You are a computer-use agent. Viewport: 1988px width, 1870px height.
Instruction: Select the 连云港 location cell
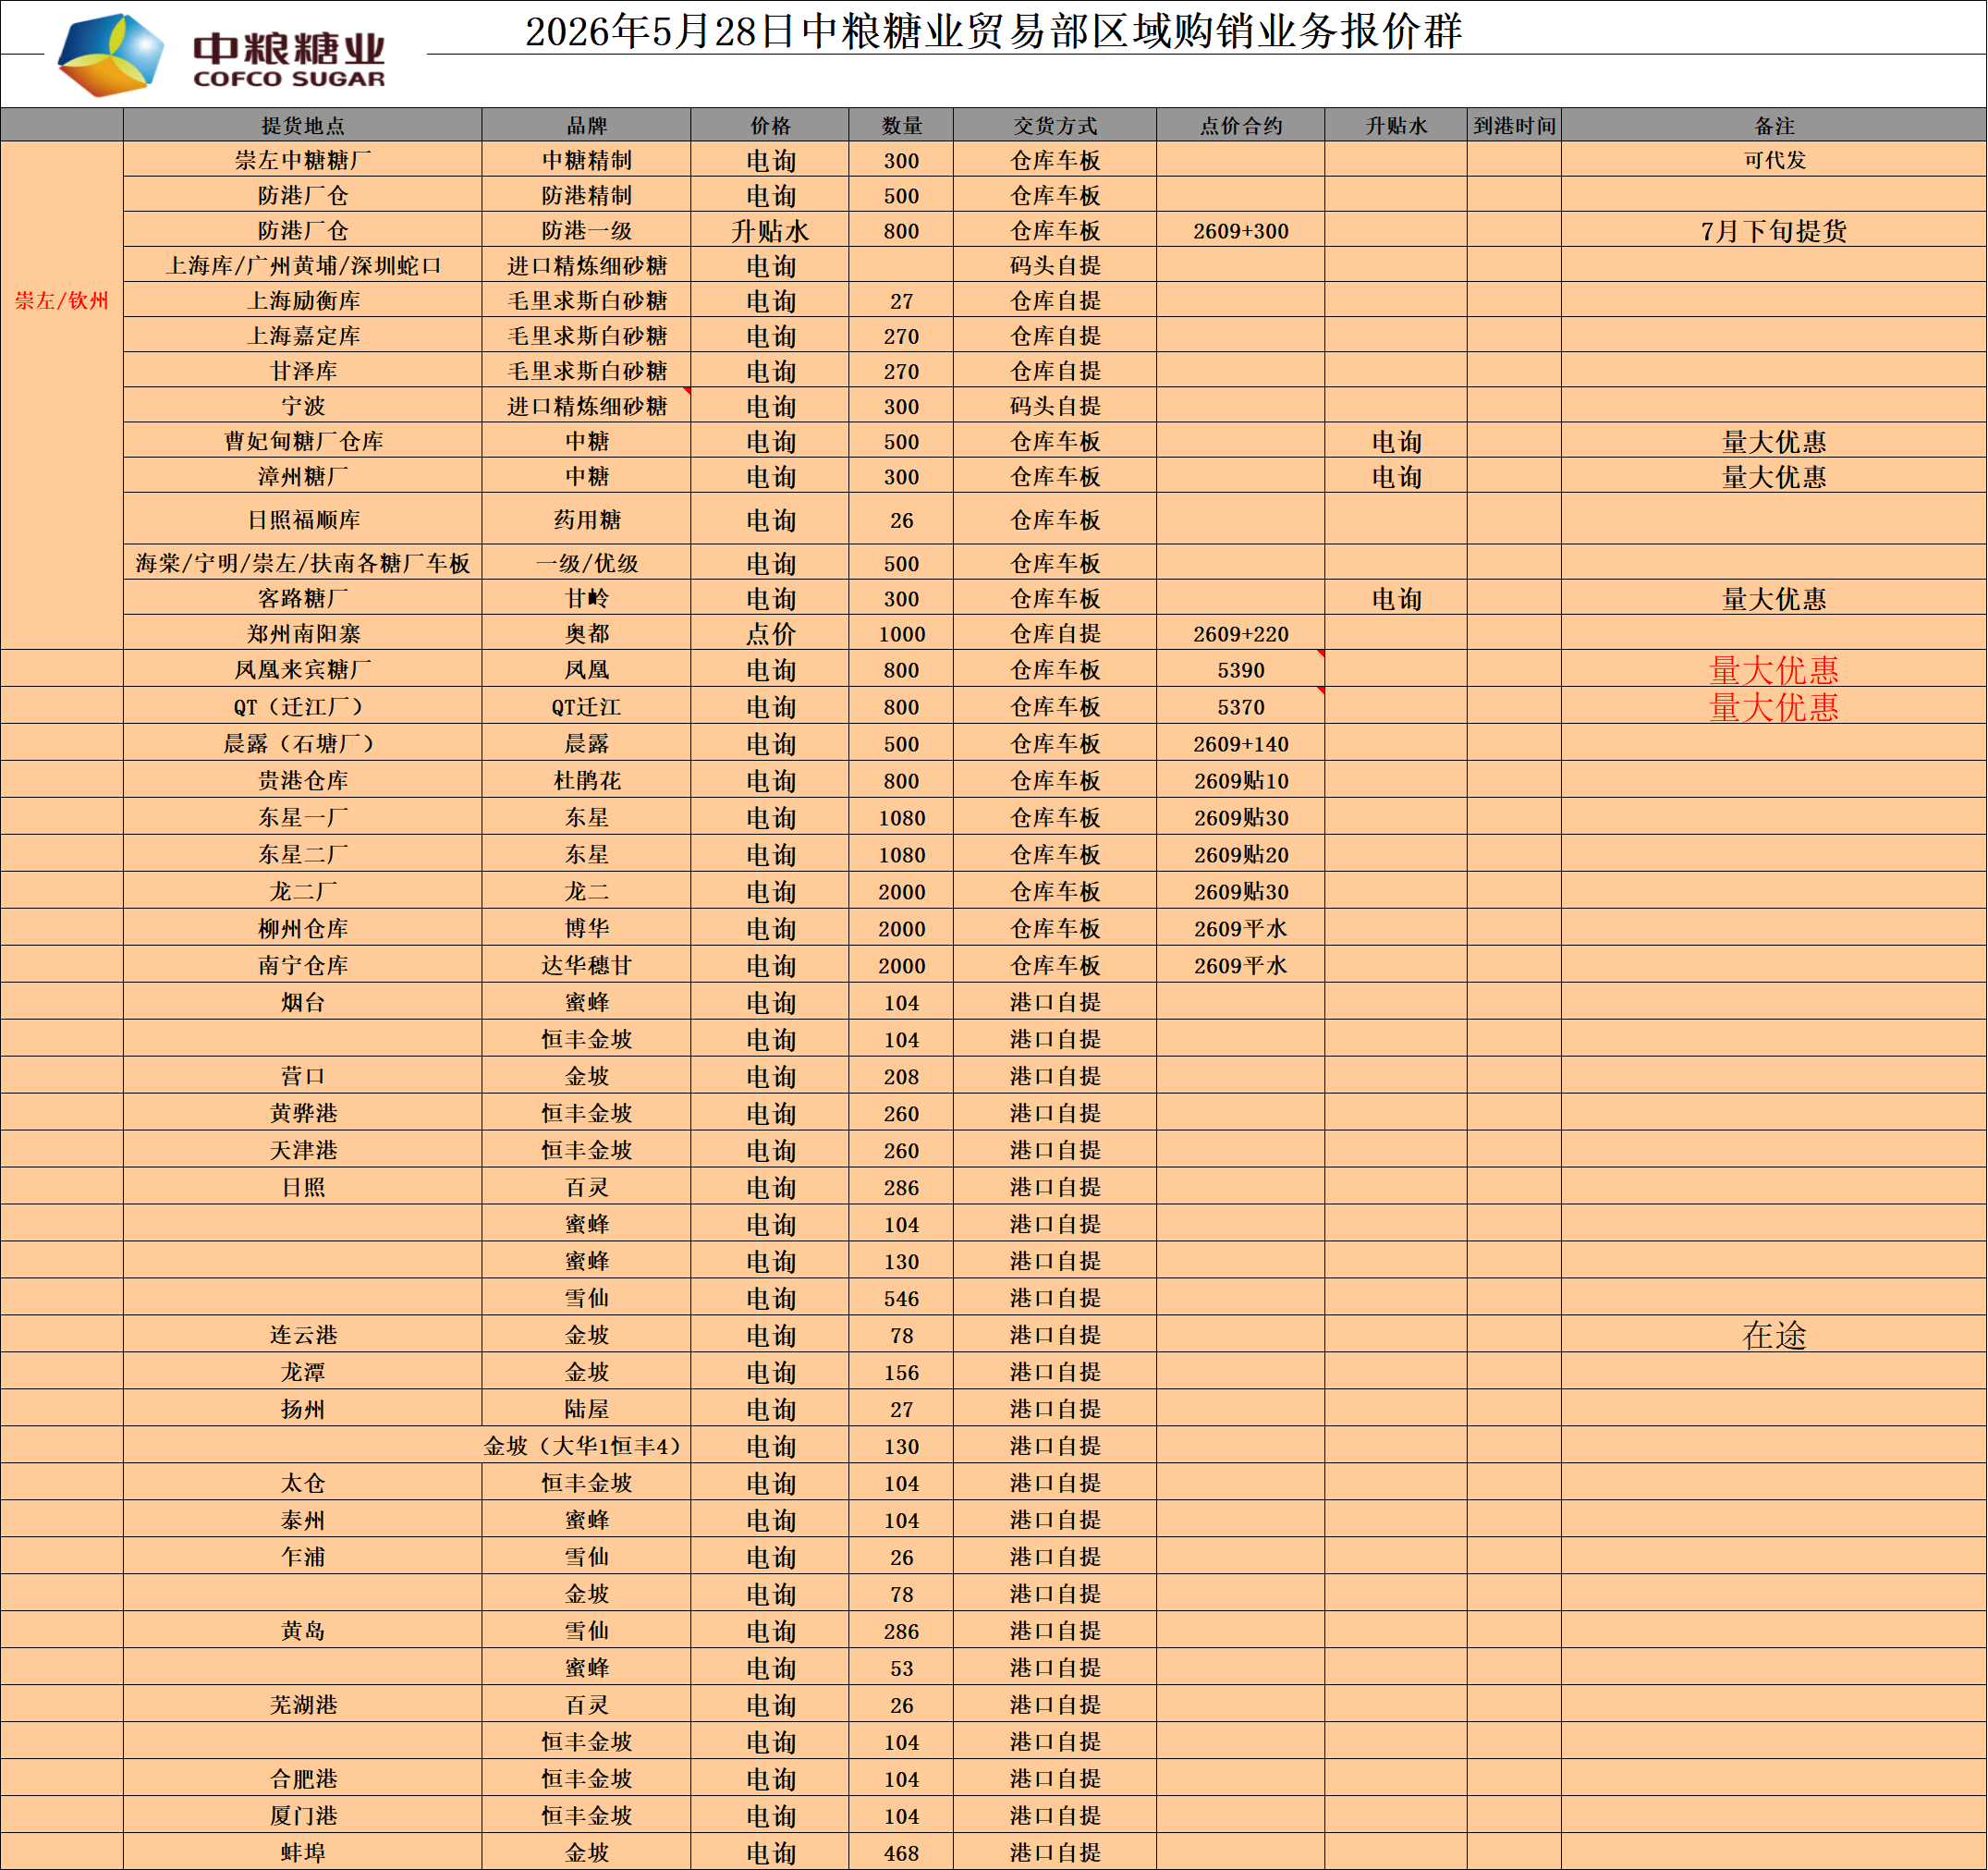point(303,1334)
